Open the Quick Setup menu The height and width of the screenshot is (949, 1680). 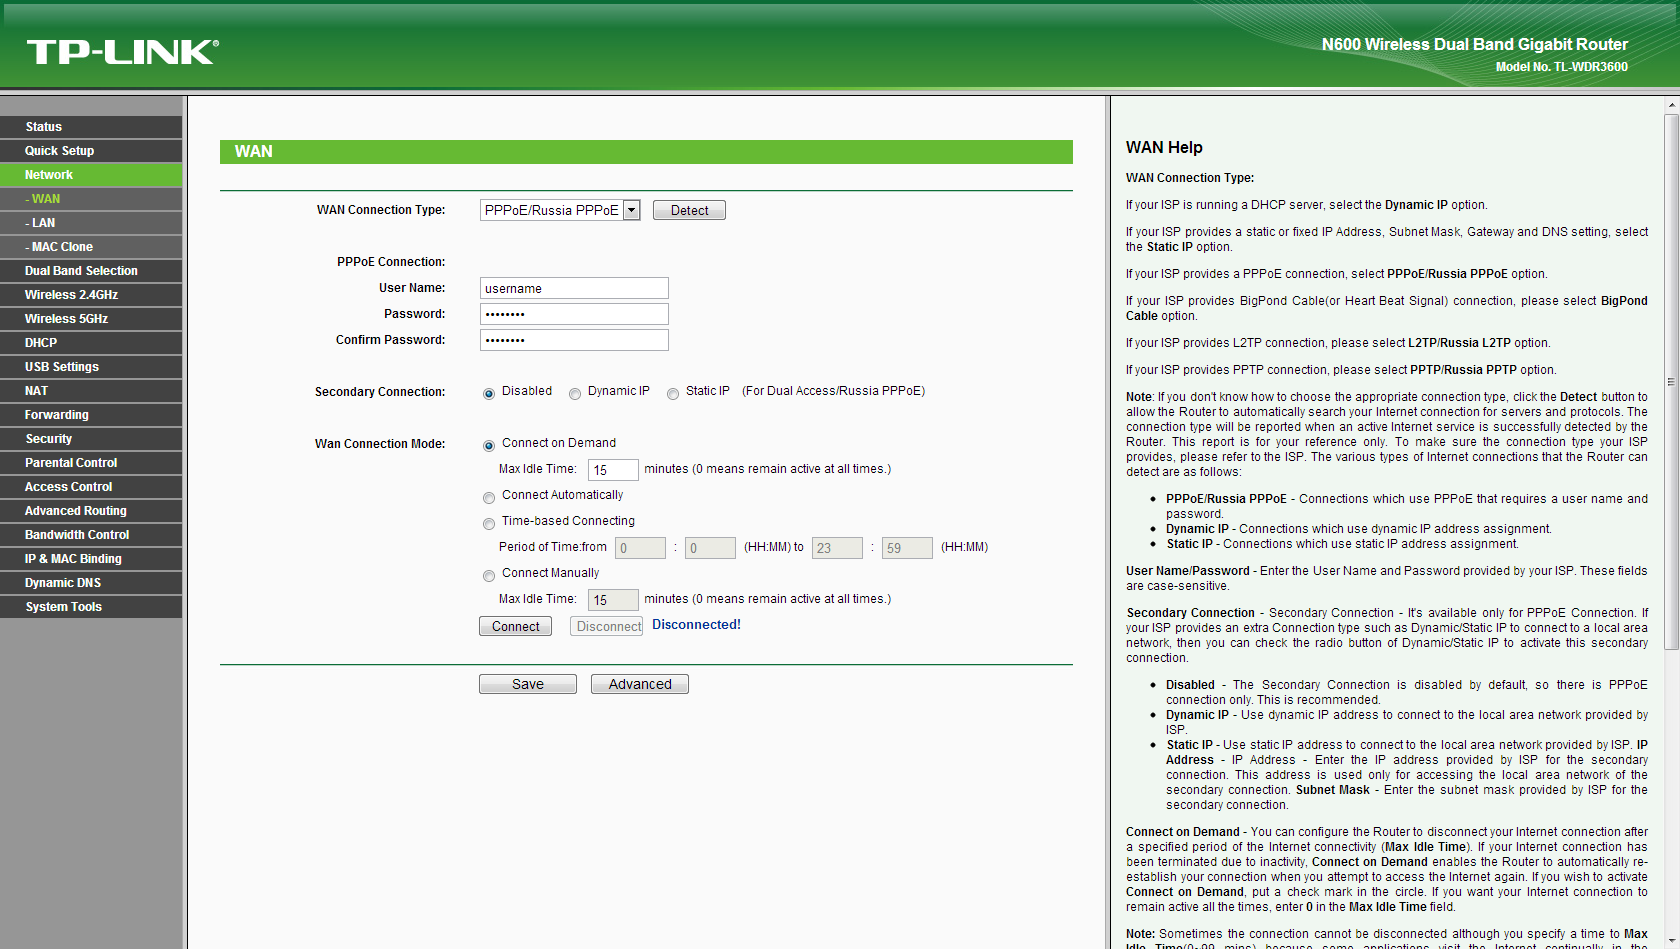click(x=91, y=151)
